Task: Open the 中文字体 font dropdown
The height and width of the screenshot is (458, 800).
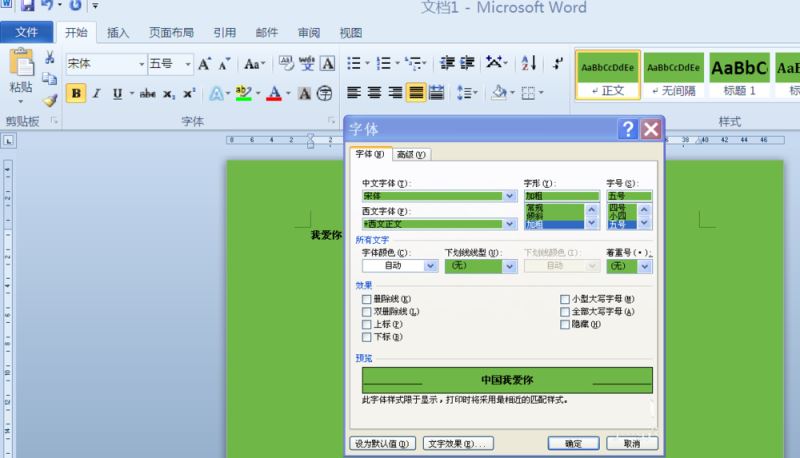Action: click(x=510, y=196)
